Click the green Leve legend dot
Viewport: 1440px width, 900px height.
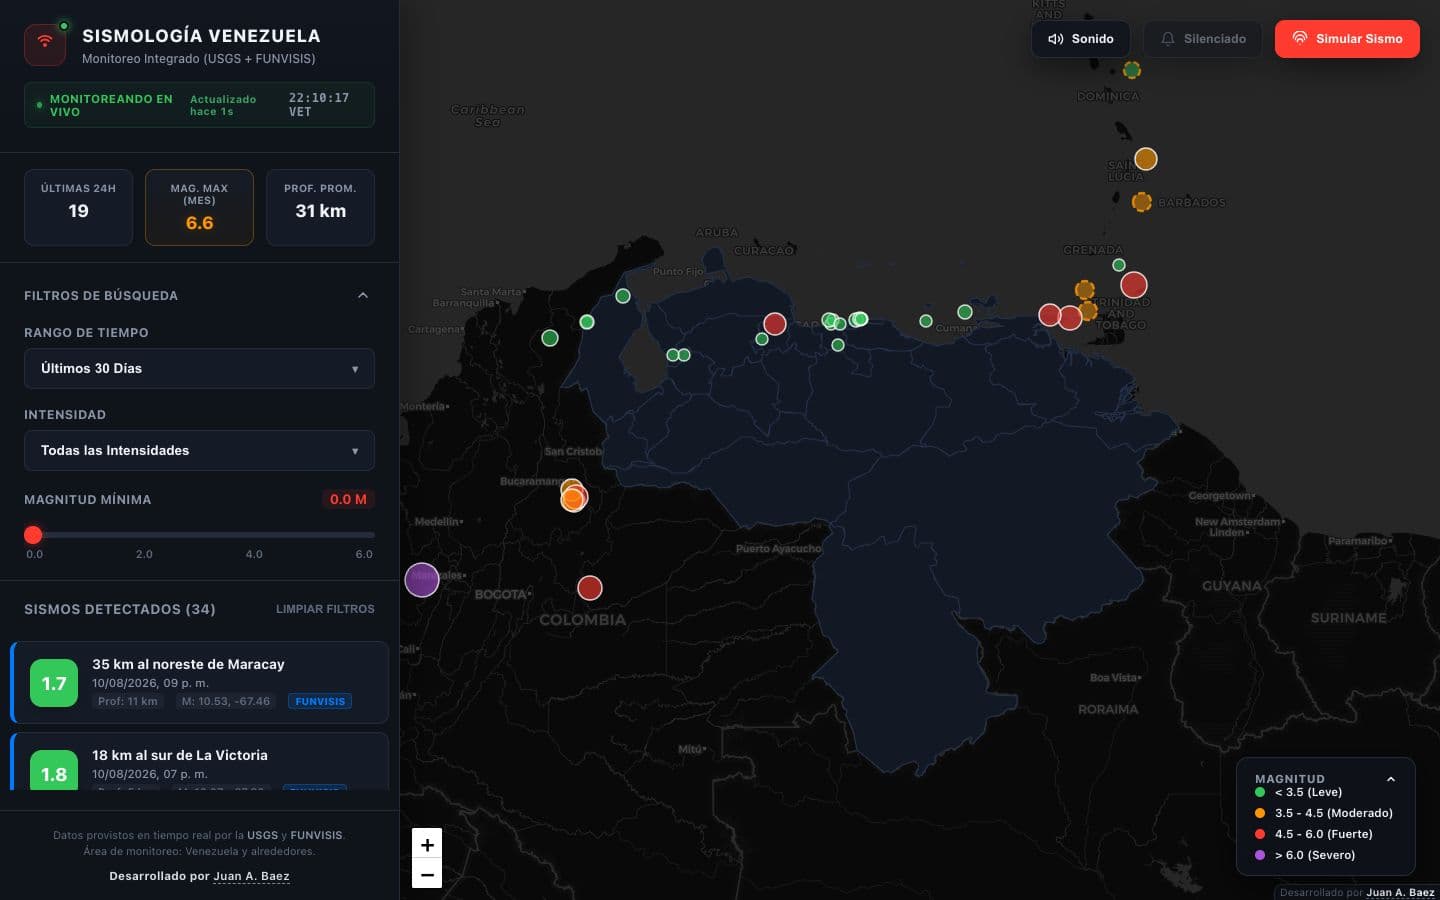point(1260,792)
